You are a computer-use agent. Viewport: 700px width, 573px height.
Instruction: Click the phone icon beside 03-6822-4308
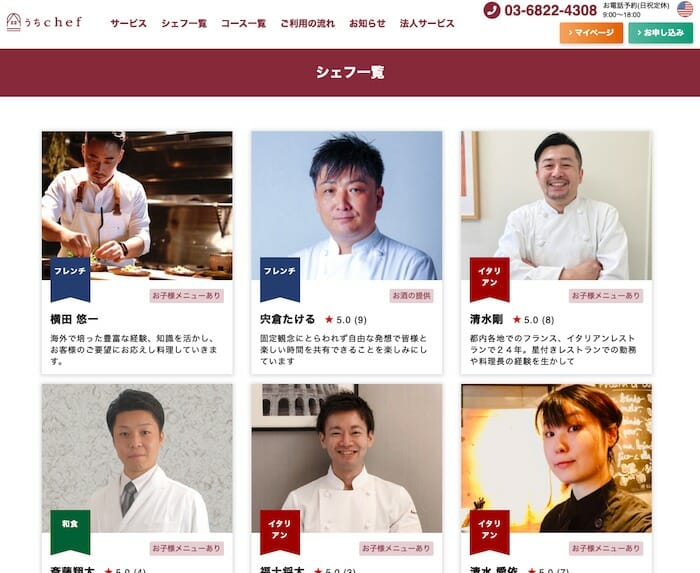coord(492,10)
